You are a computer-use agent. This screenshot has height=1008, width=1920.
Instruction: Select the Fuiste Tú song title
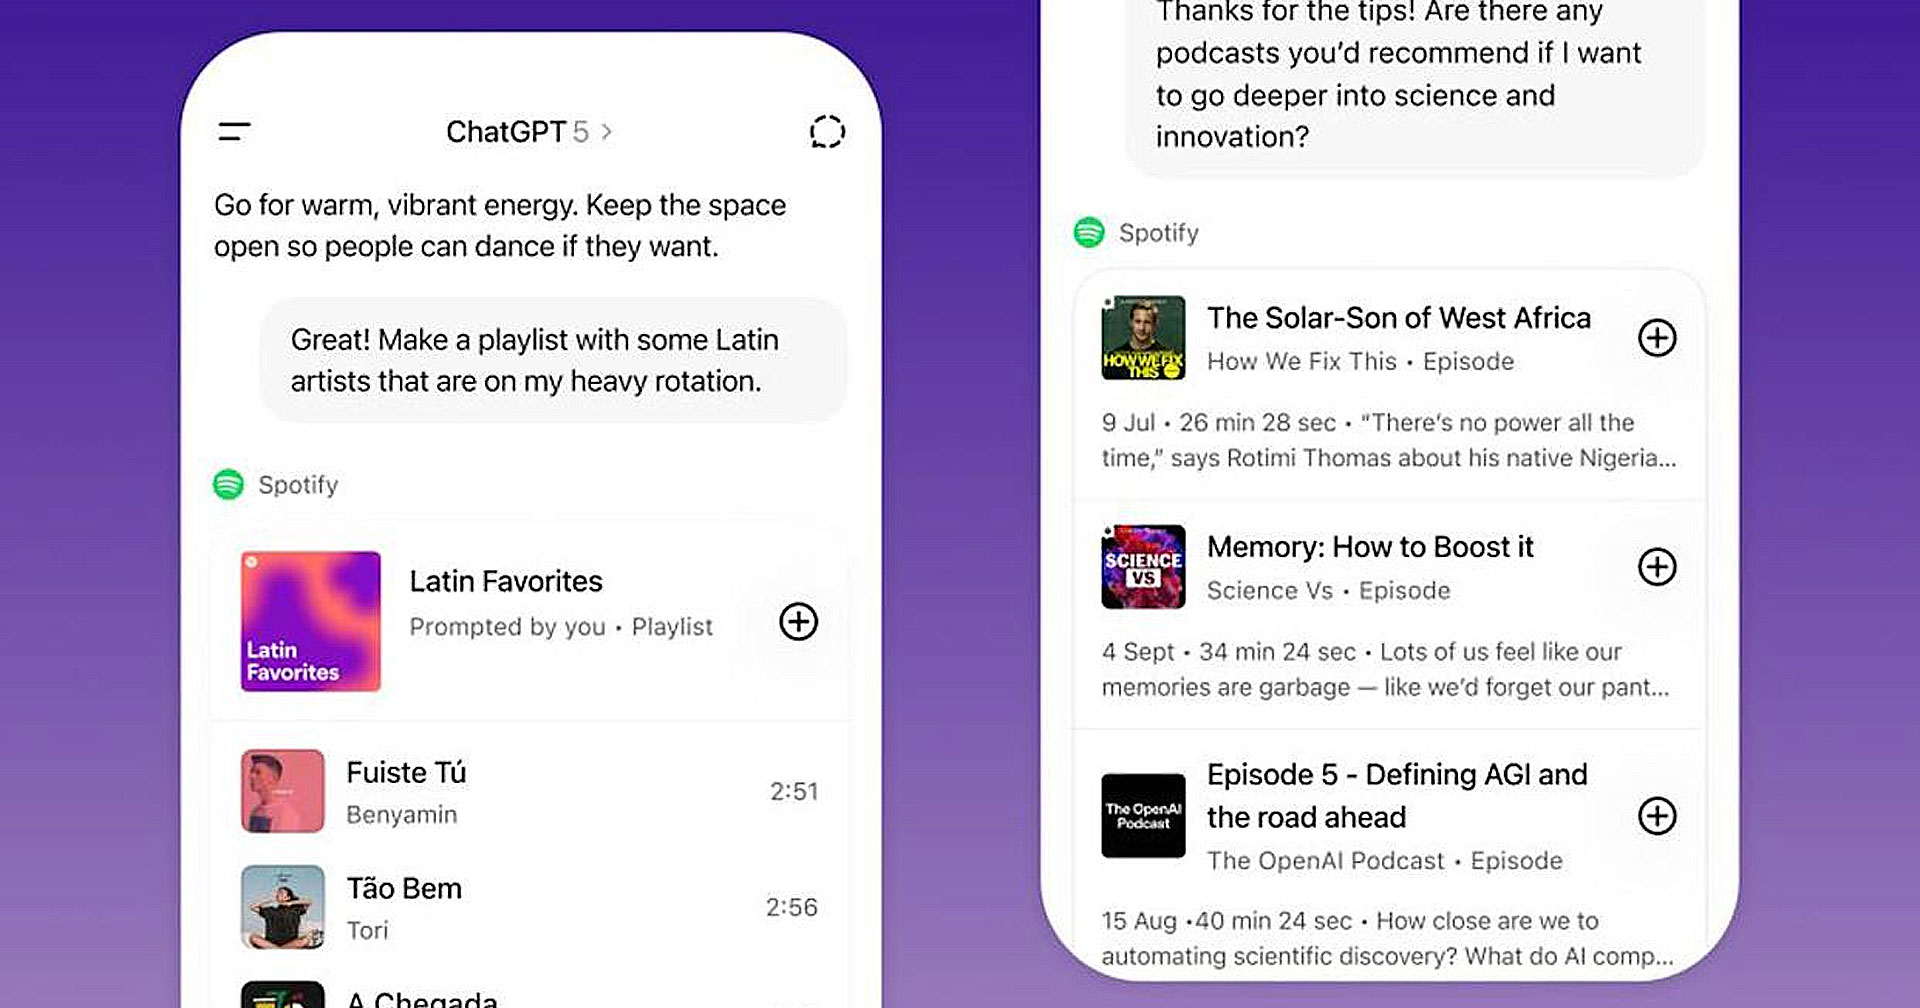pyautogui.click(x=406, y=773)
